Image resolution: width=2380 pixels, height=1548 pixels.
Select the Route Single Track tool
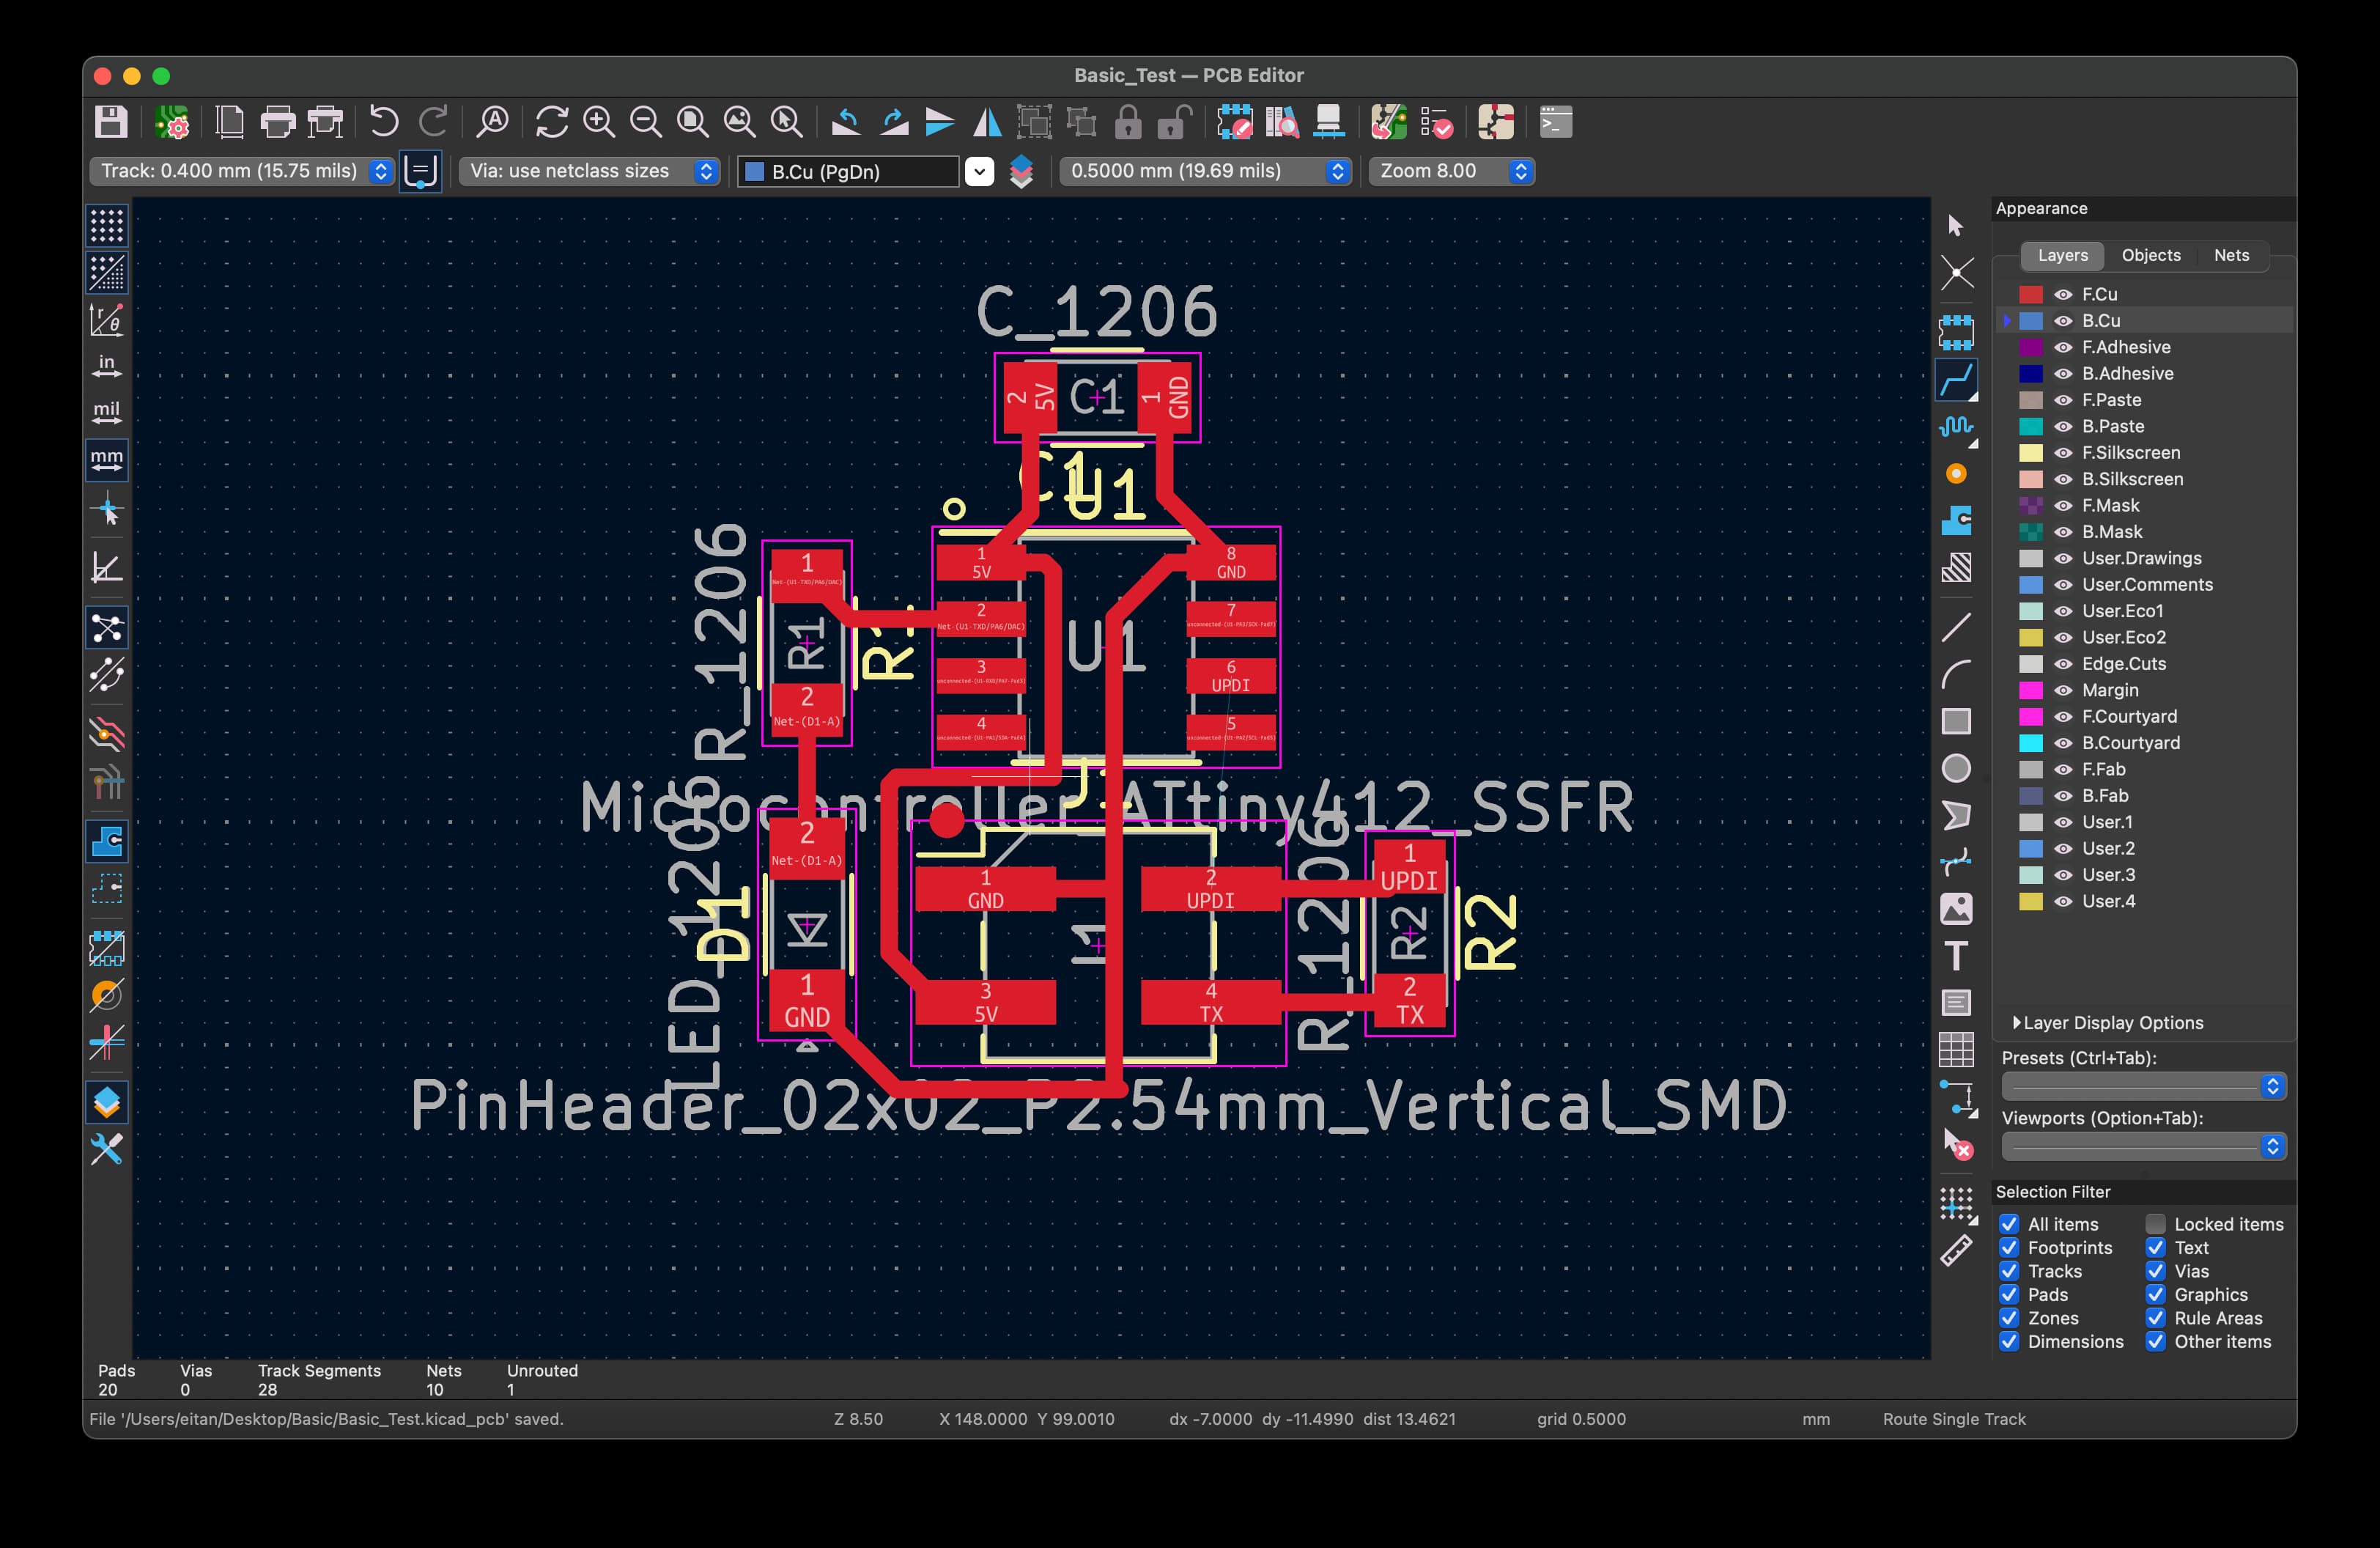tap(1956, 380)
